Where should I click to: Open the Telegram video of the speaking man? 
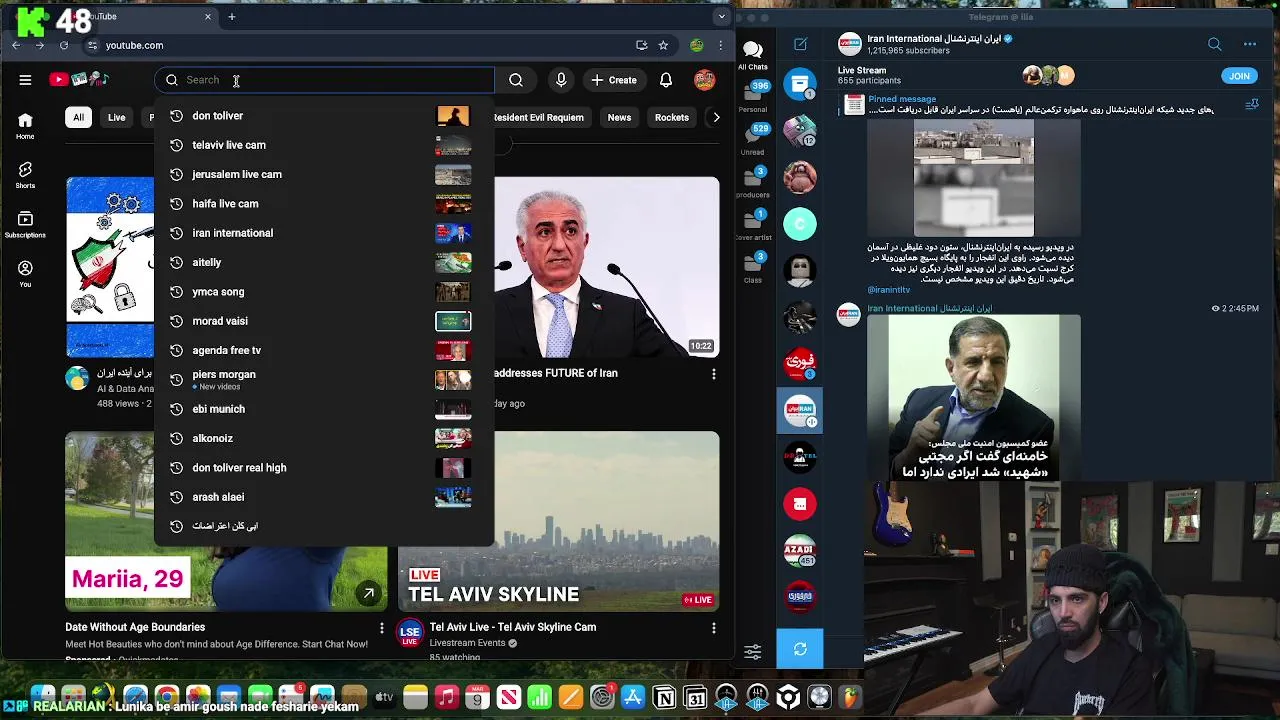pos(973,398)
